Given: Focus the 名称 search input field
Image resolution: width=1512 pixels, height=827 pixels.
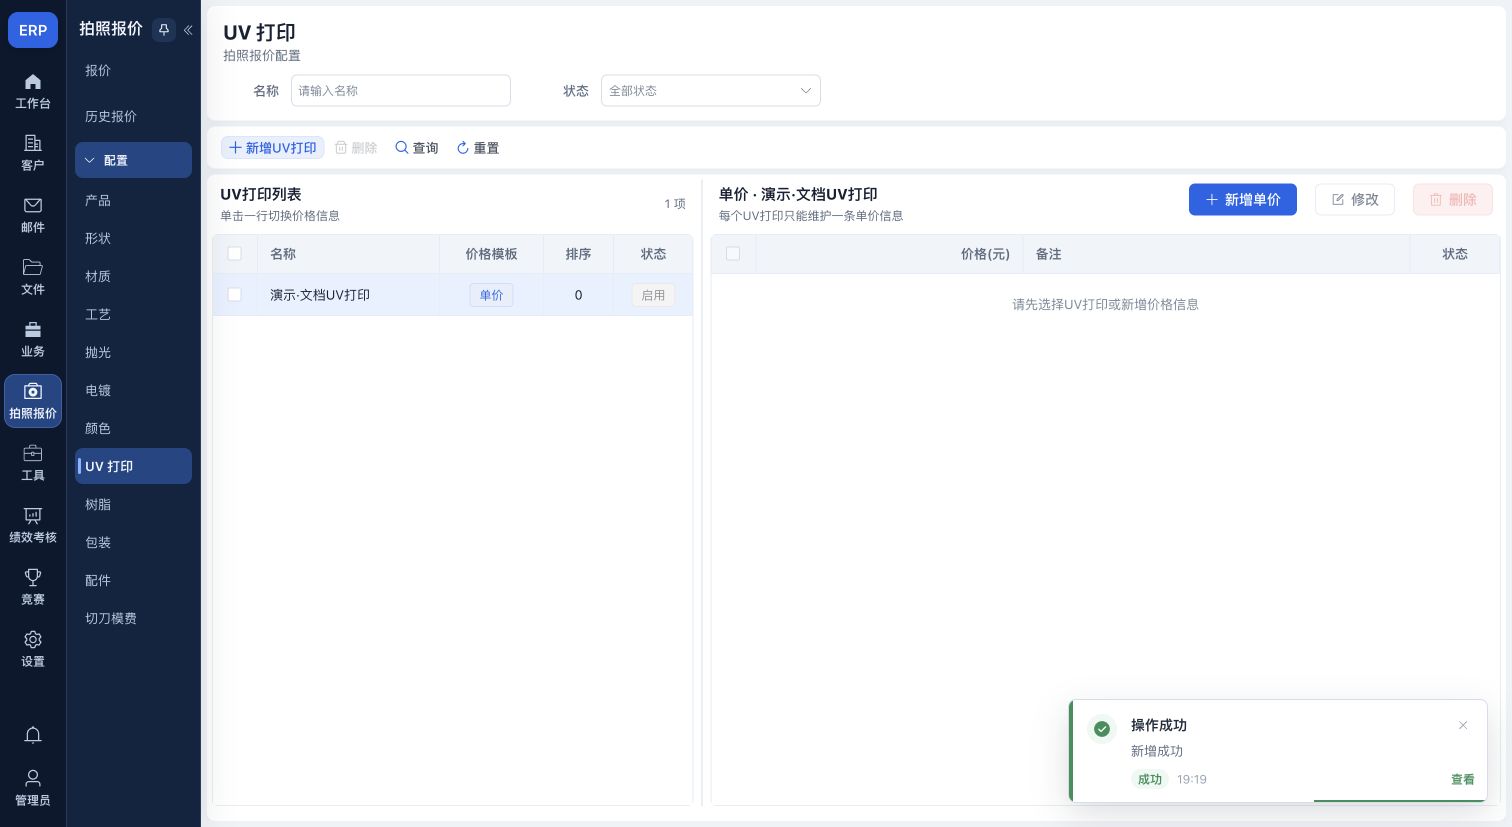Looking at the screenshot, I should [401, 91].
